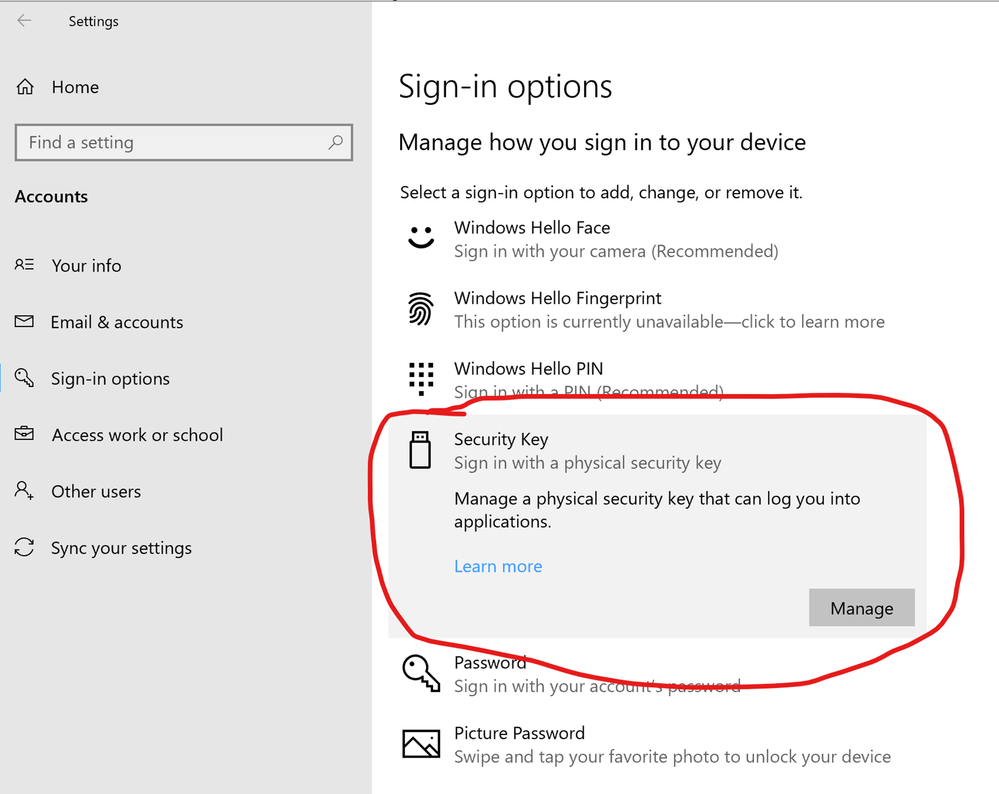
Task: Click the back arrow in Settings
Action: [24, 21]
